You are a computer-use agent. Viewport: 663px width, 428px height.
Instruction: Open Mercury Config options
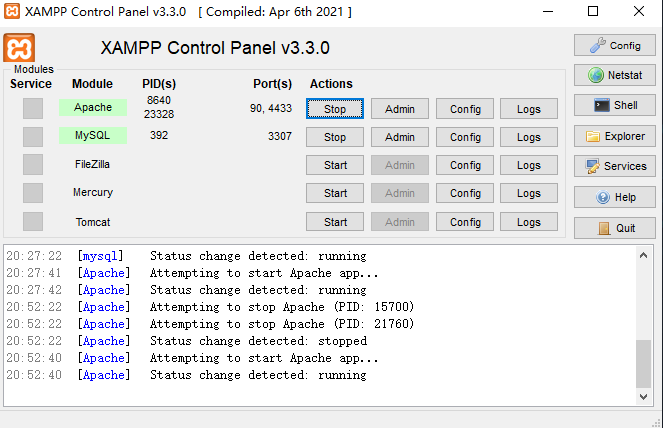(465, 193)
